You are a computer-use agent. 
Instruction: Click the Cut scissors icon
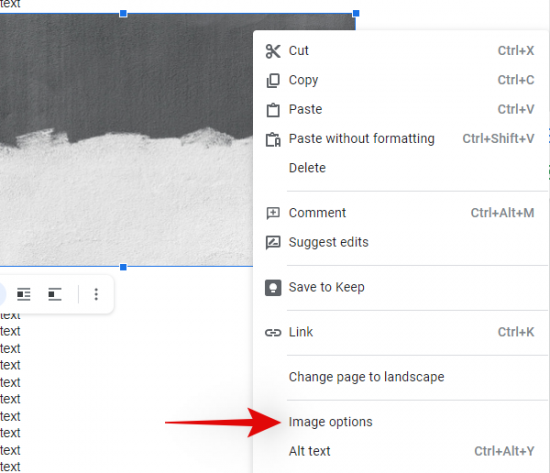(273, 51)
